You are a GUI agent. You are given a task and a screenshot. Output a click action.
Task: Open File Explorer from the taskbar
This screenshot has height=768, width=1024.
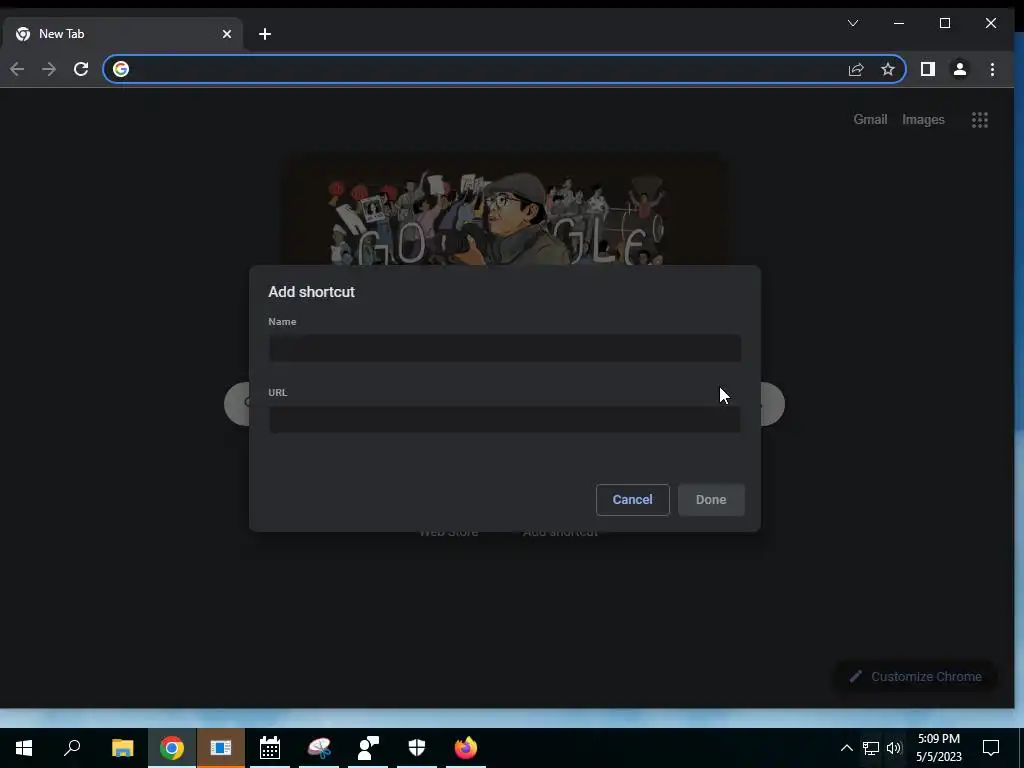(x=122, y=748)
